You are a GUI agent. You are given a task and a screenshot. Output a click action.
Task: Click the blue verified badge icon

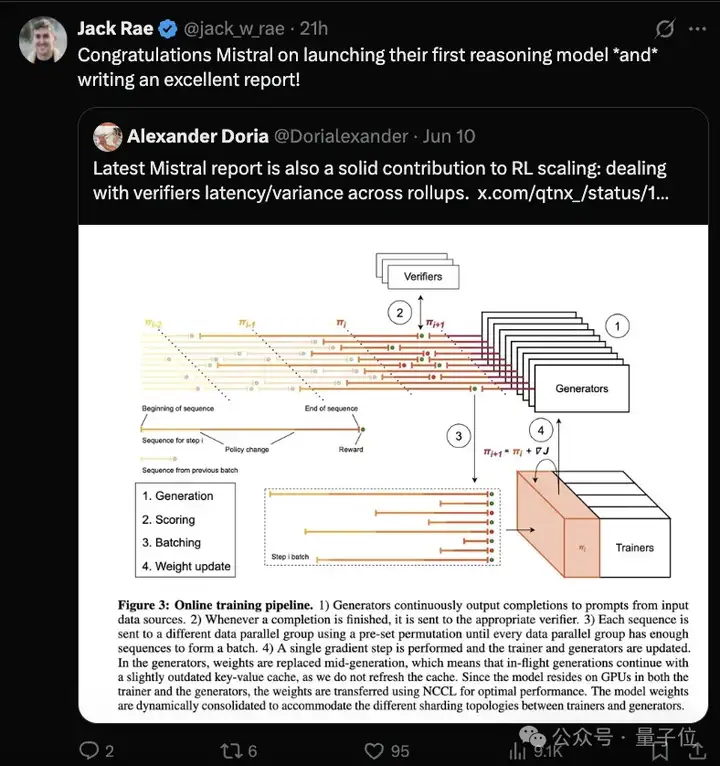click(168, 29)
